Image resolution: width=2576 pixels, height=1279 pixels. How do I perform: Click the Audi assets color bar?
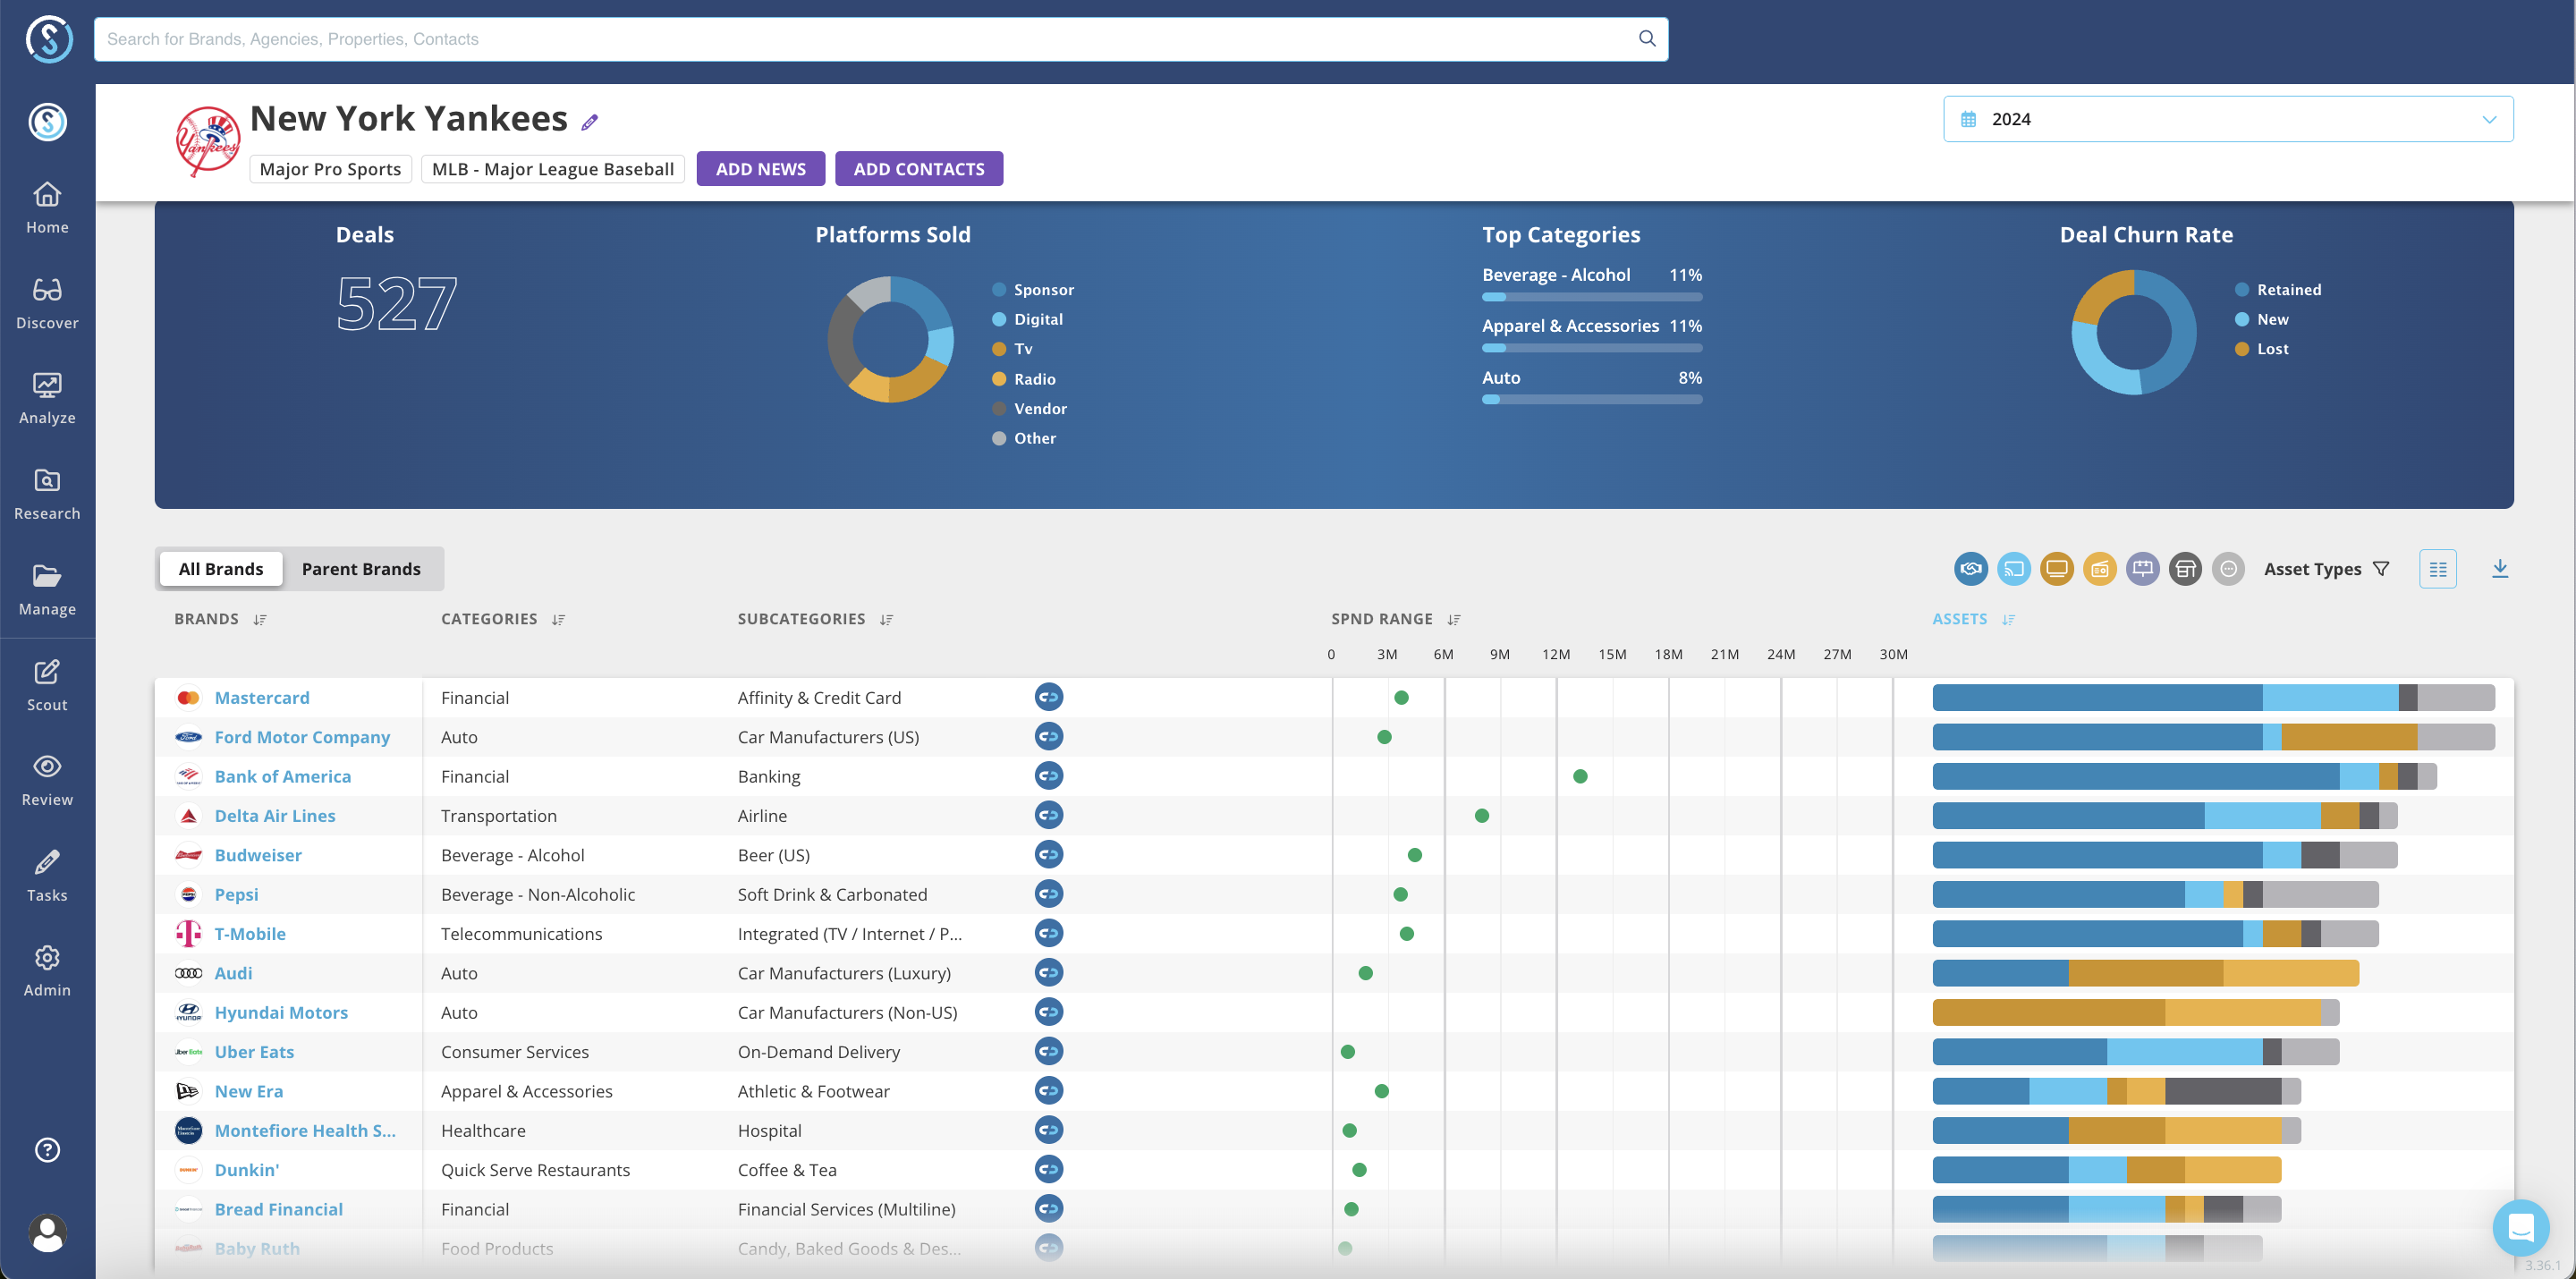click(2145, 973)
